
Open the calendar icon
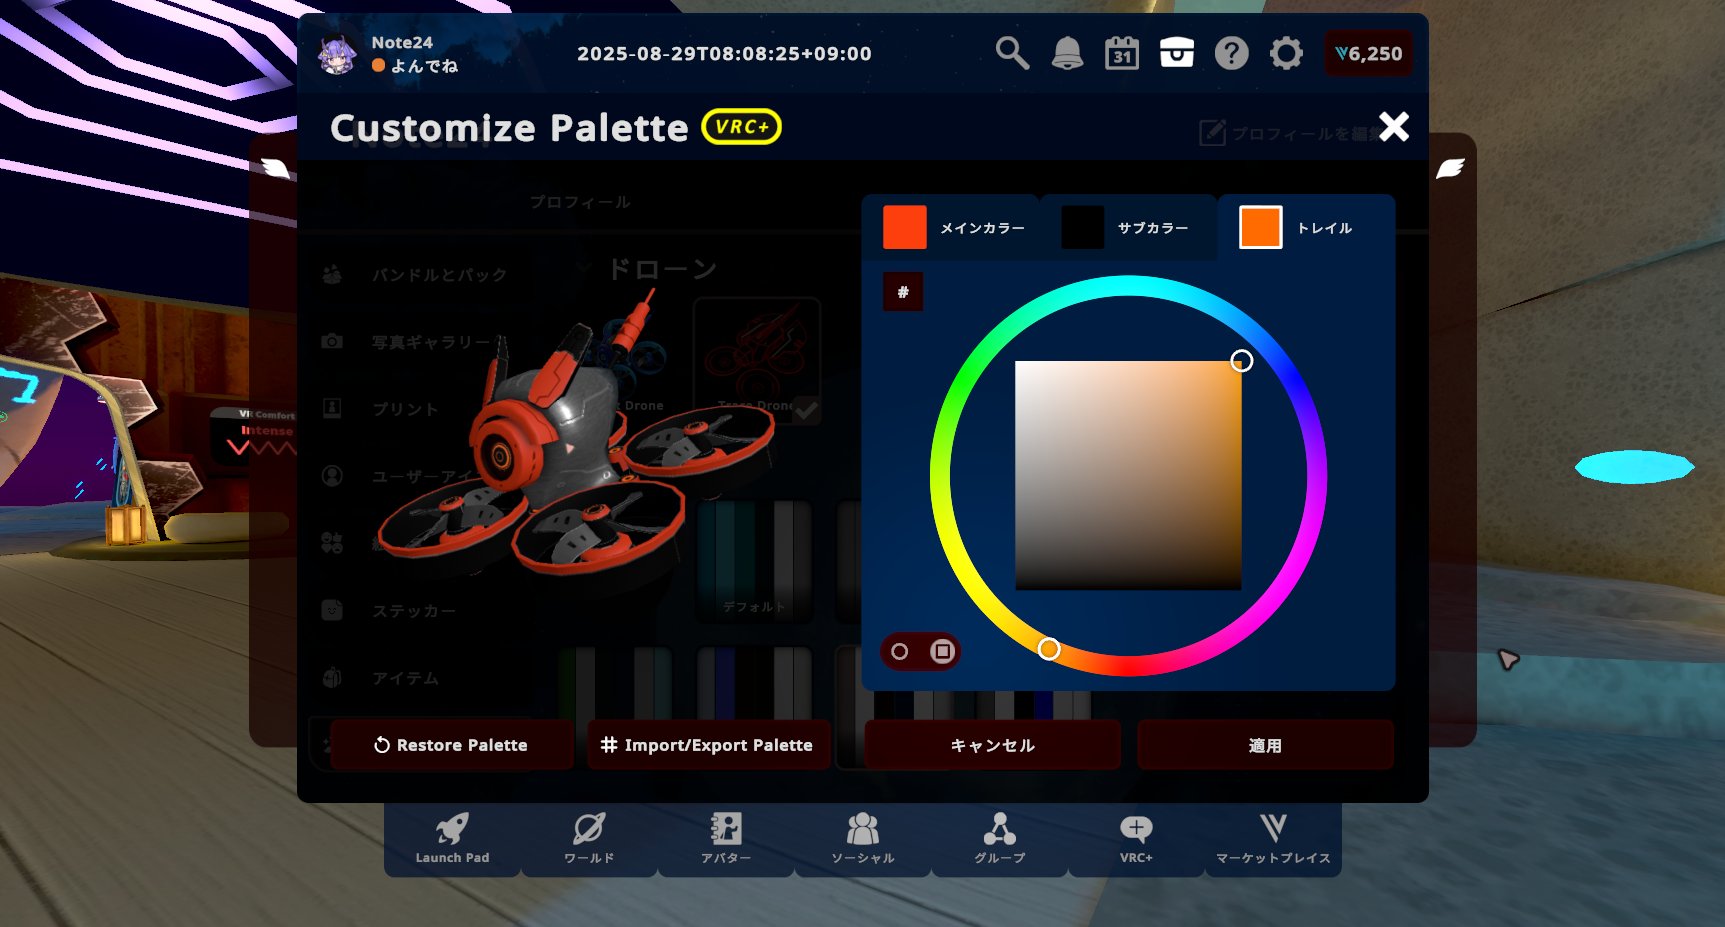tap(1122, 53)
